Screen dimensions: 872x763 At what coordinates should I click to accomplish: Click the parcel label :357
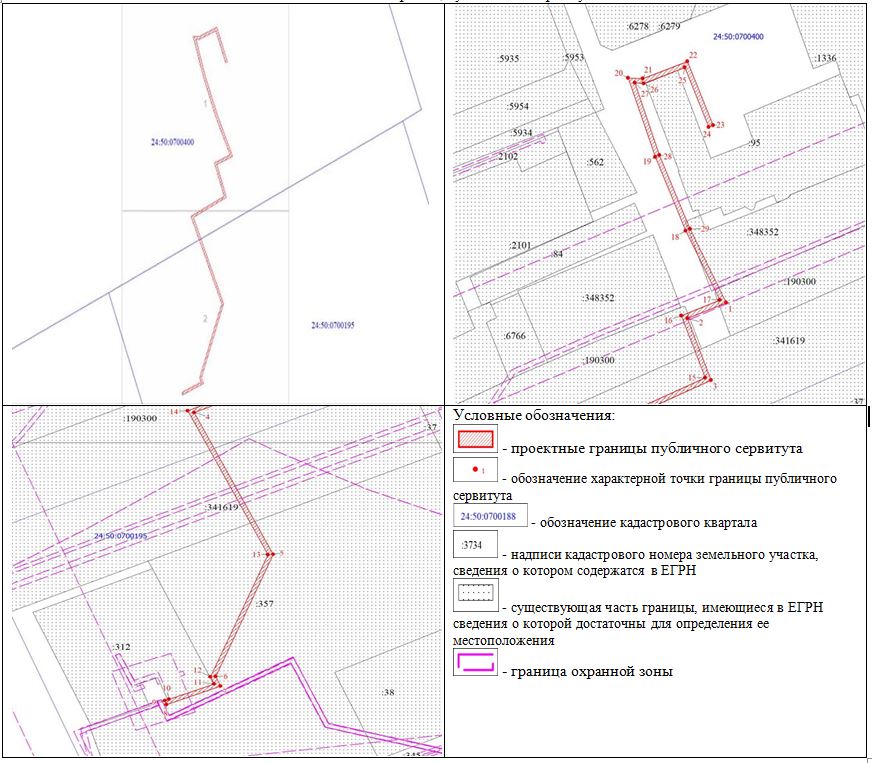264,604
